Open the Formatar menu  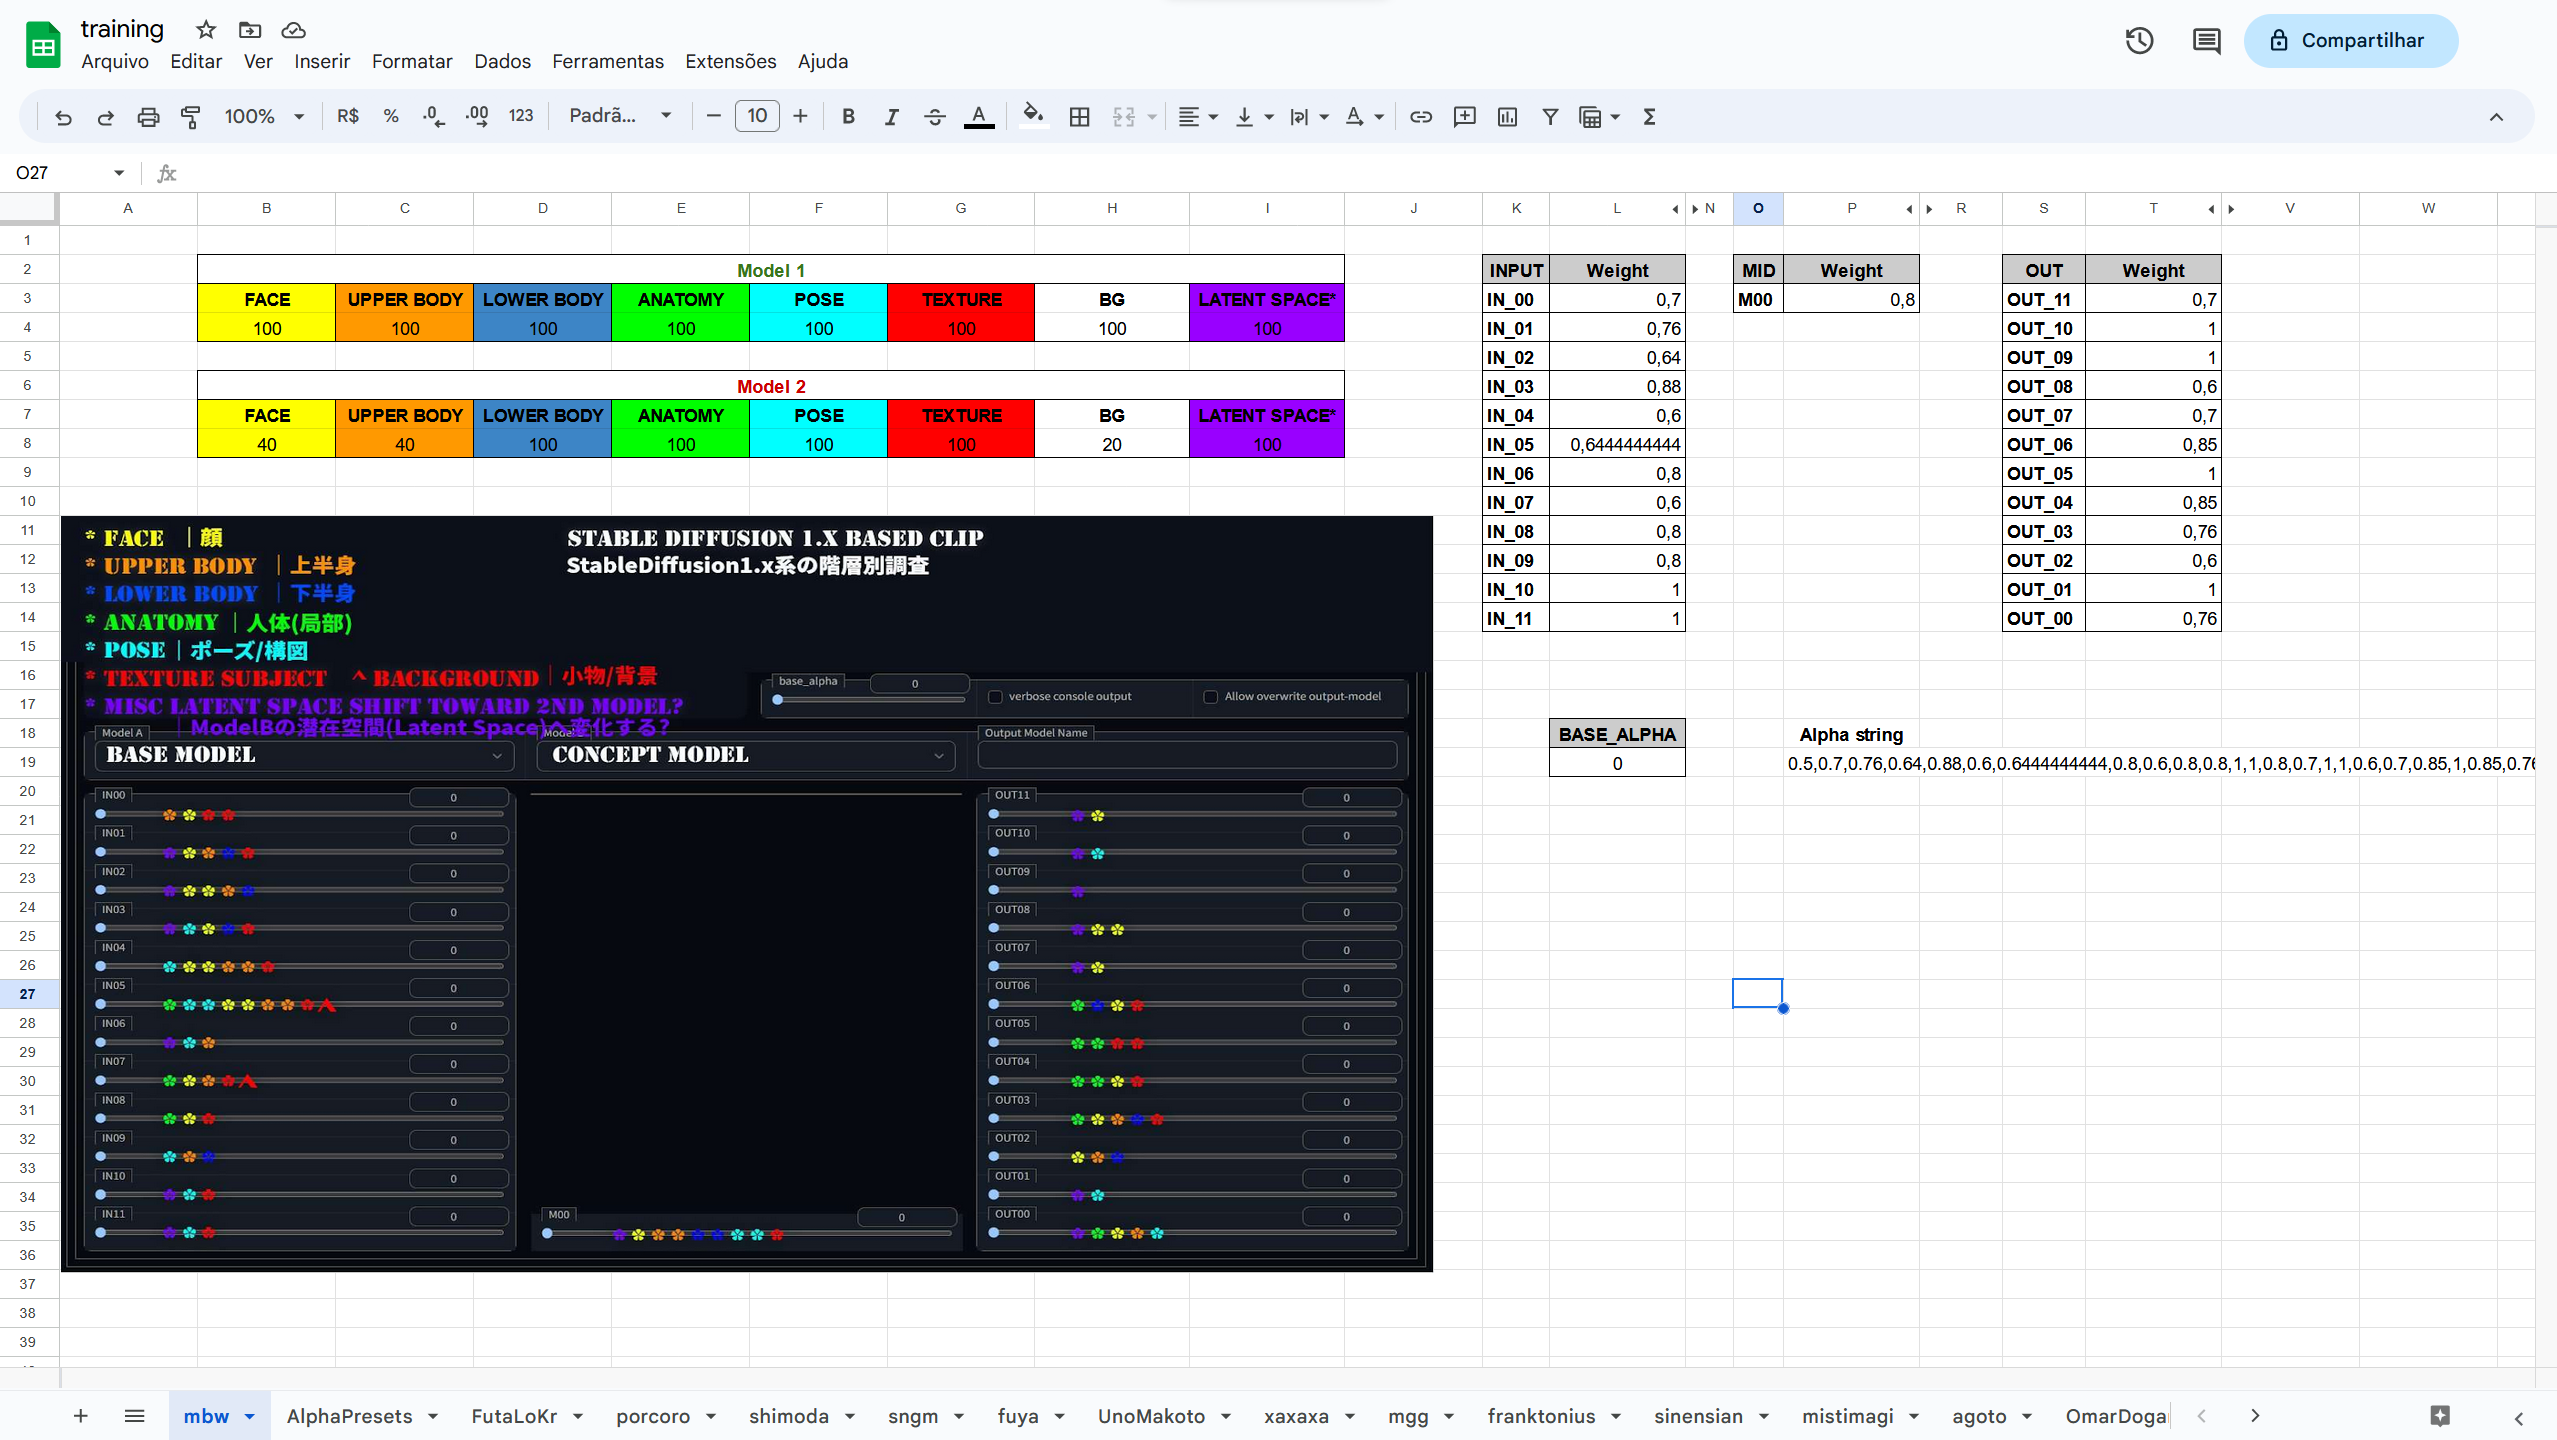pyautogui.click(x=412, y=61)
